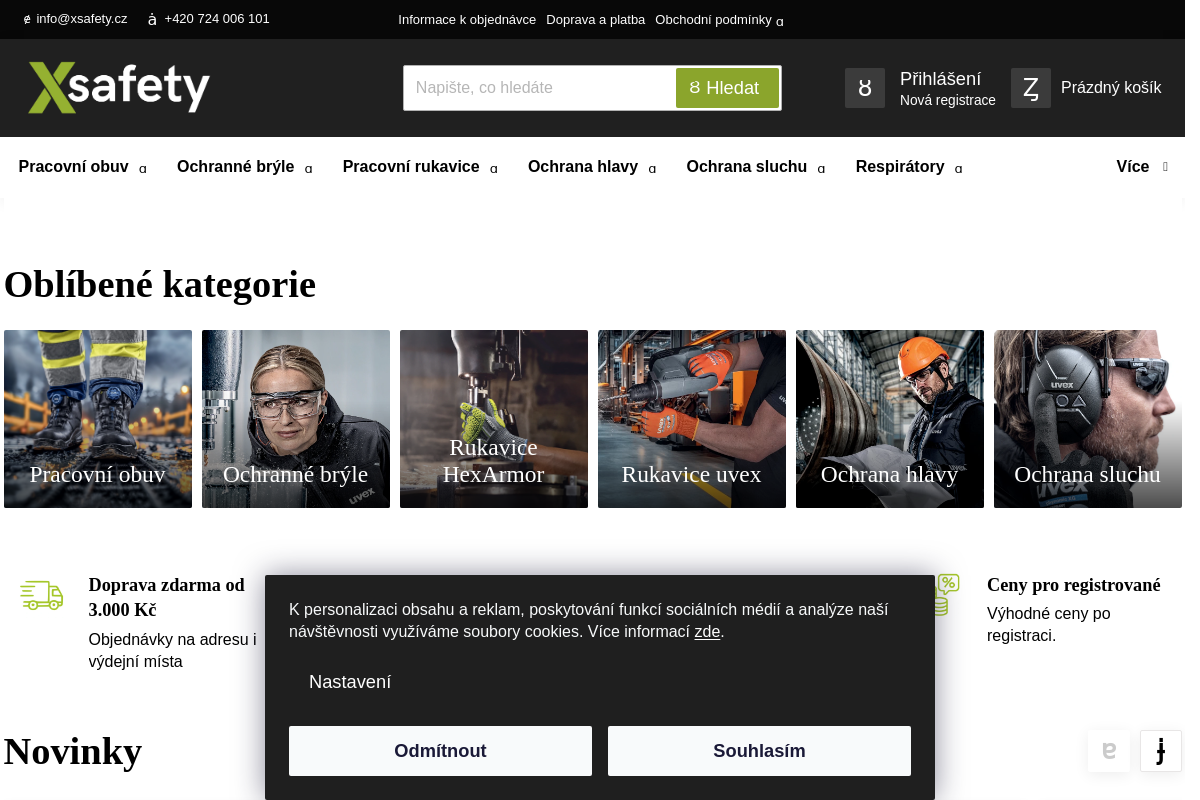Click the phone number +420 724 006 101

(x=217, y=19)
